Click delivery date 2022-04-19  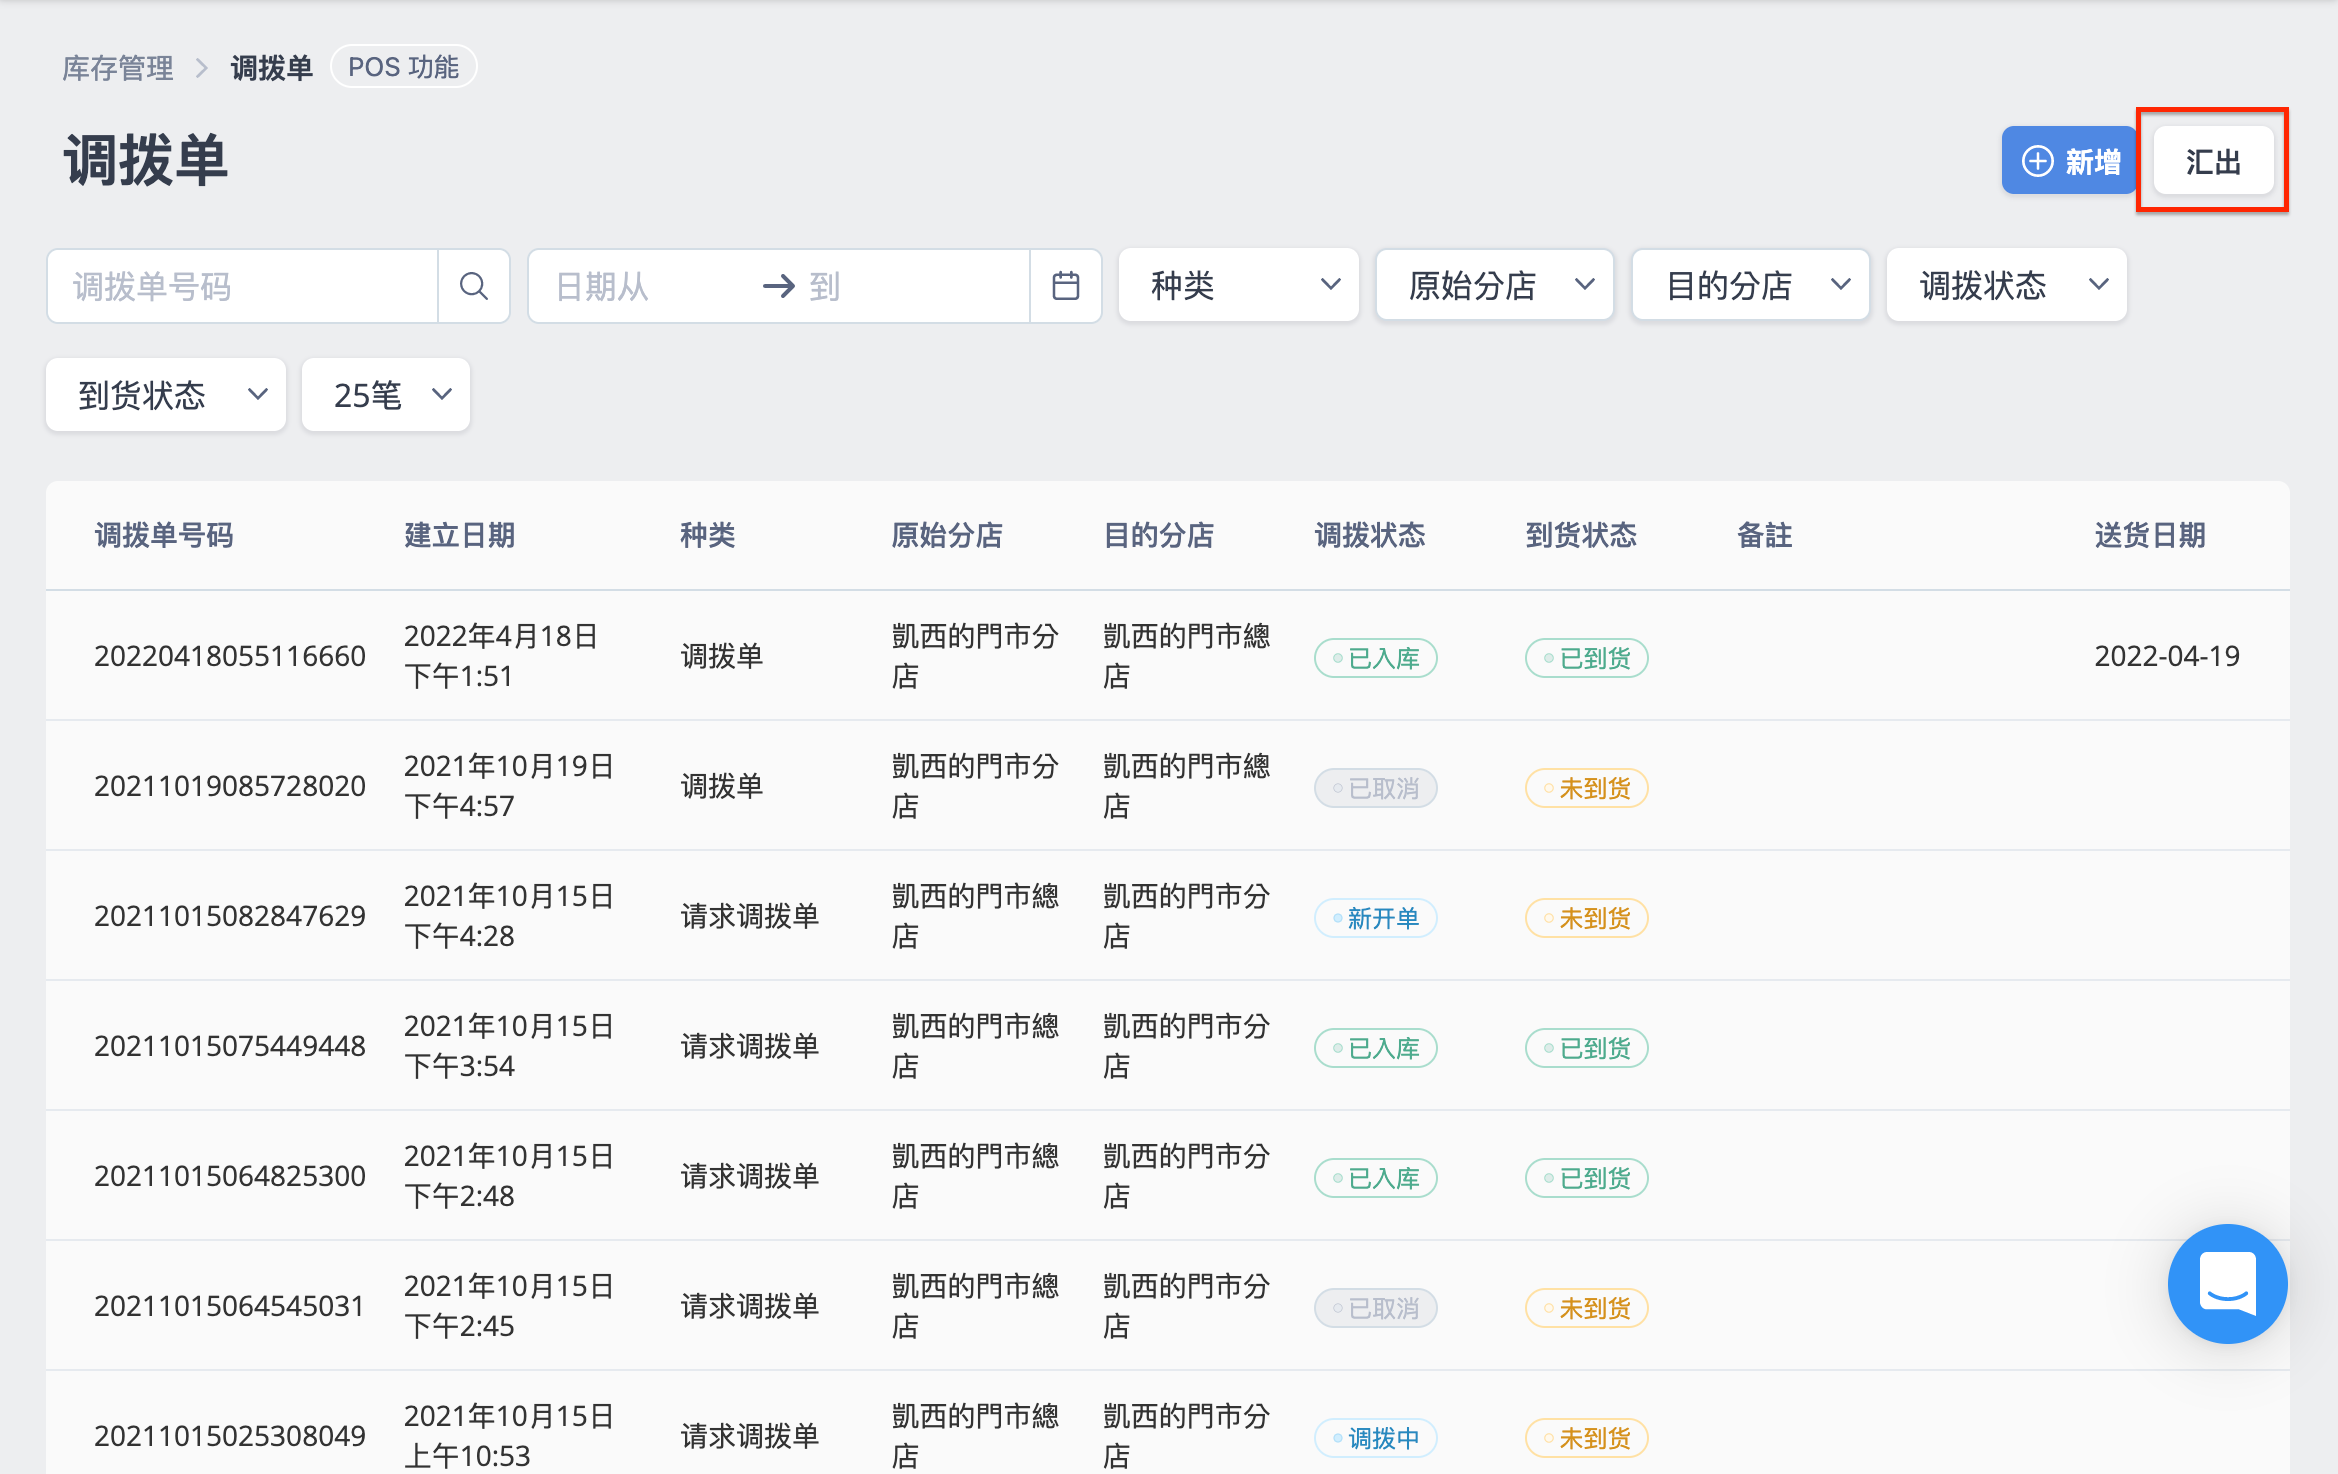pyautogui.click(x=2167, y=656)
